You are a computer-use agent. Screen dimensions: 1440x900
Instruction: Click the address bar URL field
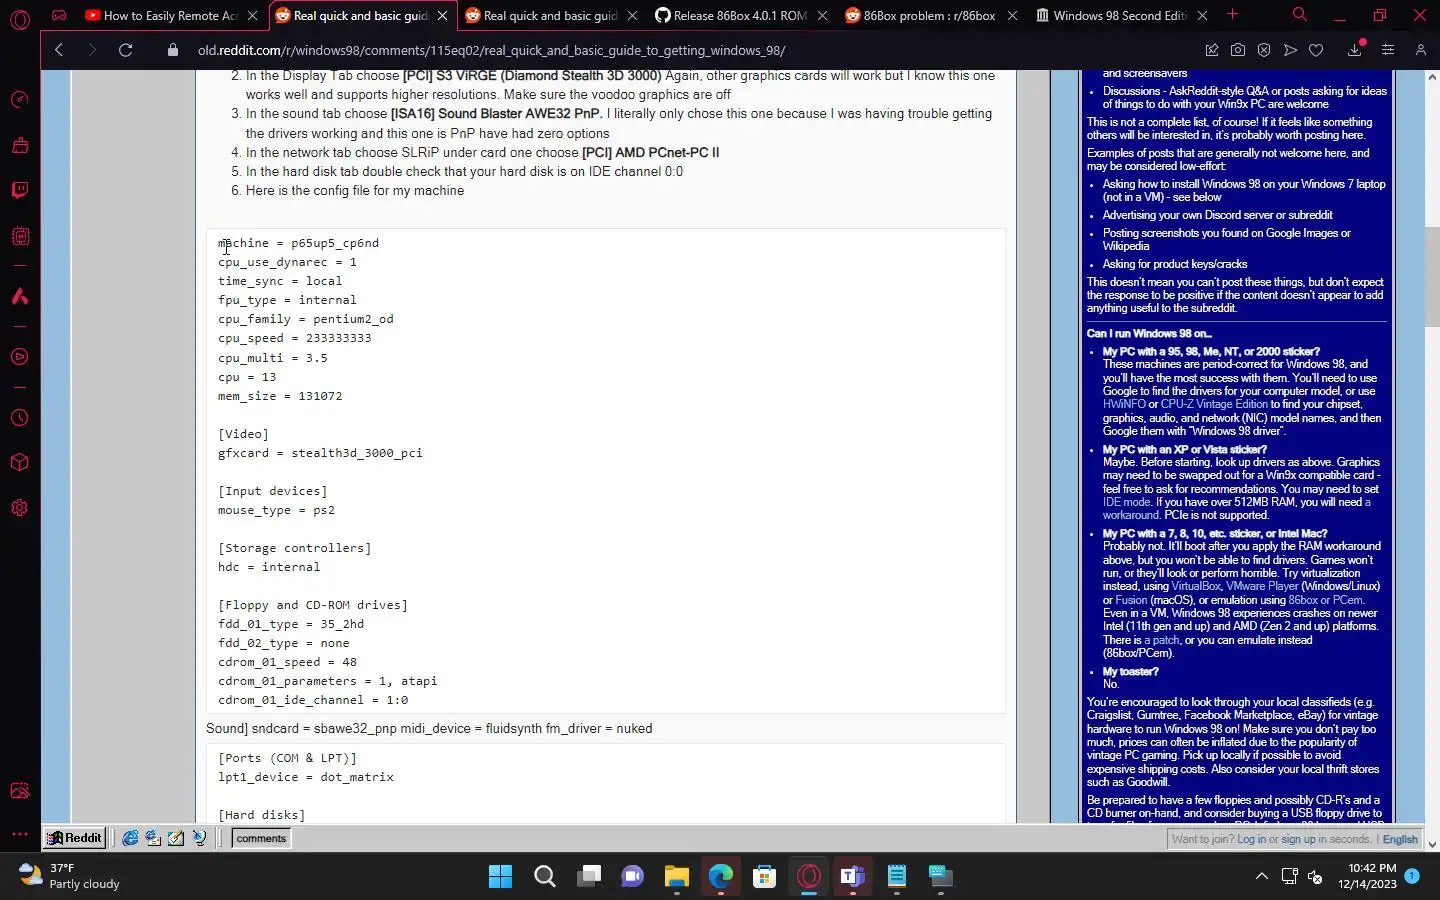coord(491,50)
